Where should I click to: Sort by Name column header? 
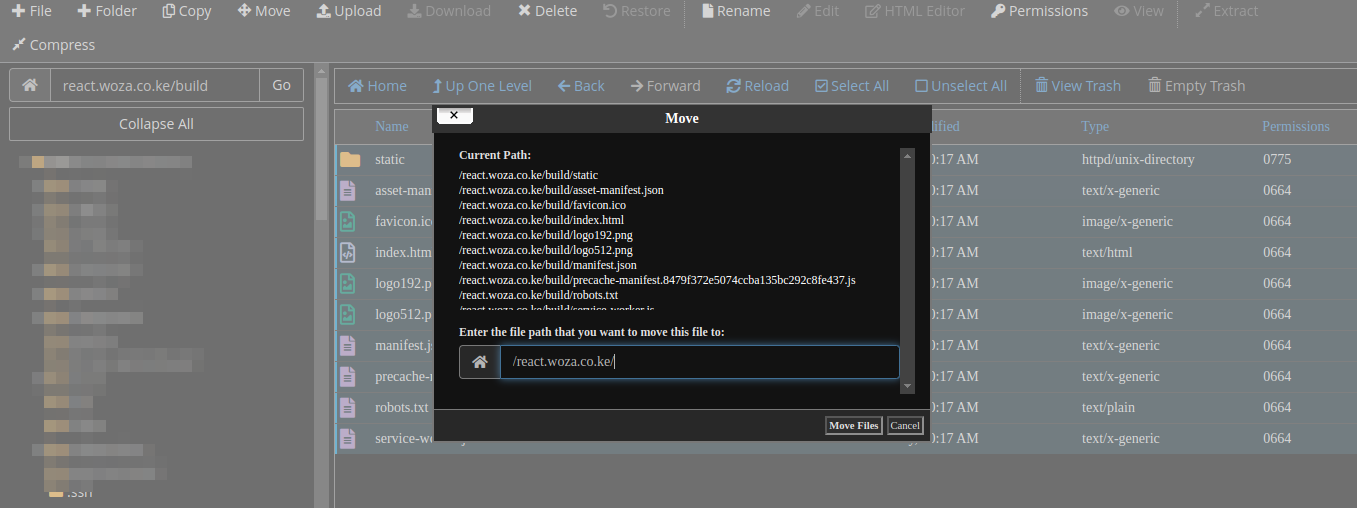pos(392,127)
